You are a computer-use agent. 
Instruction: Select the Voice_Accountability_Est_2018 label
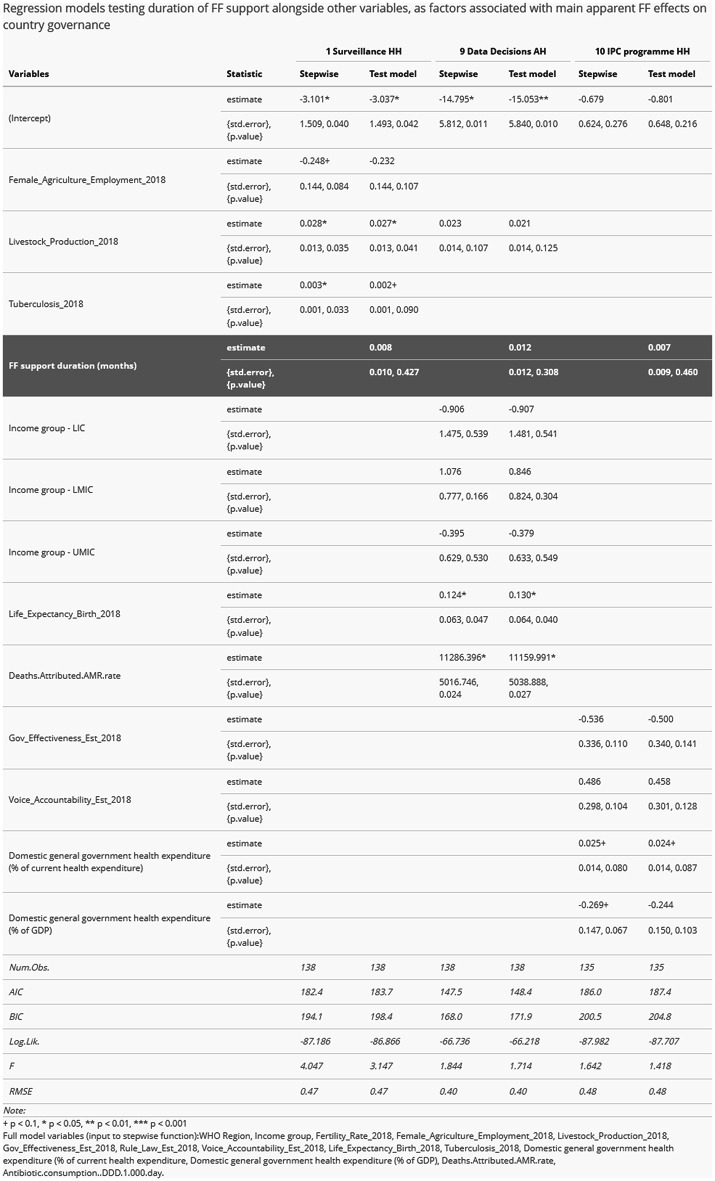pos(69,800)
